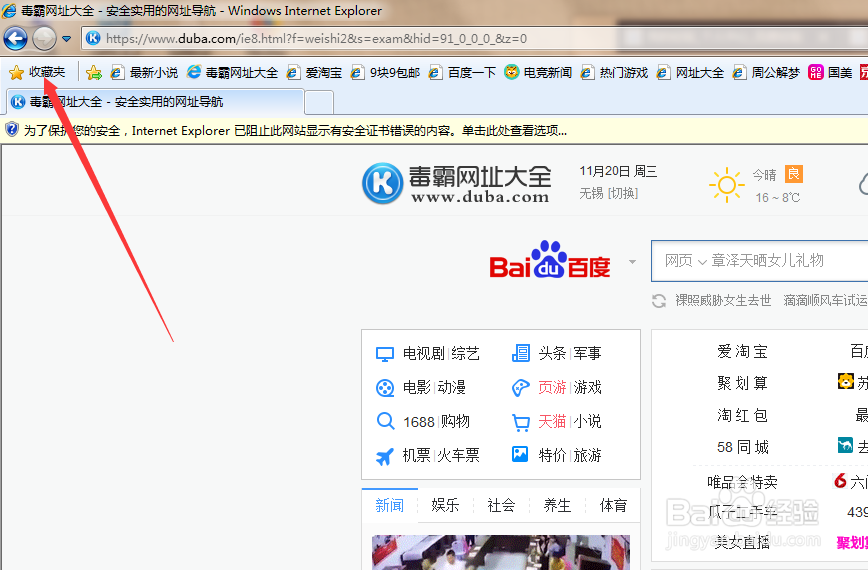Open the recent pages dropdown arrow
The image size is (868, 570).
tap(66, 39)
